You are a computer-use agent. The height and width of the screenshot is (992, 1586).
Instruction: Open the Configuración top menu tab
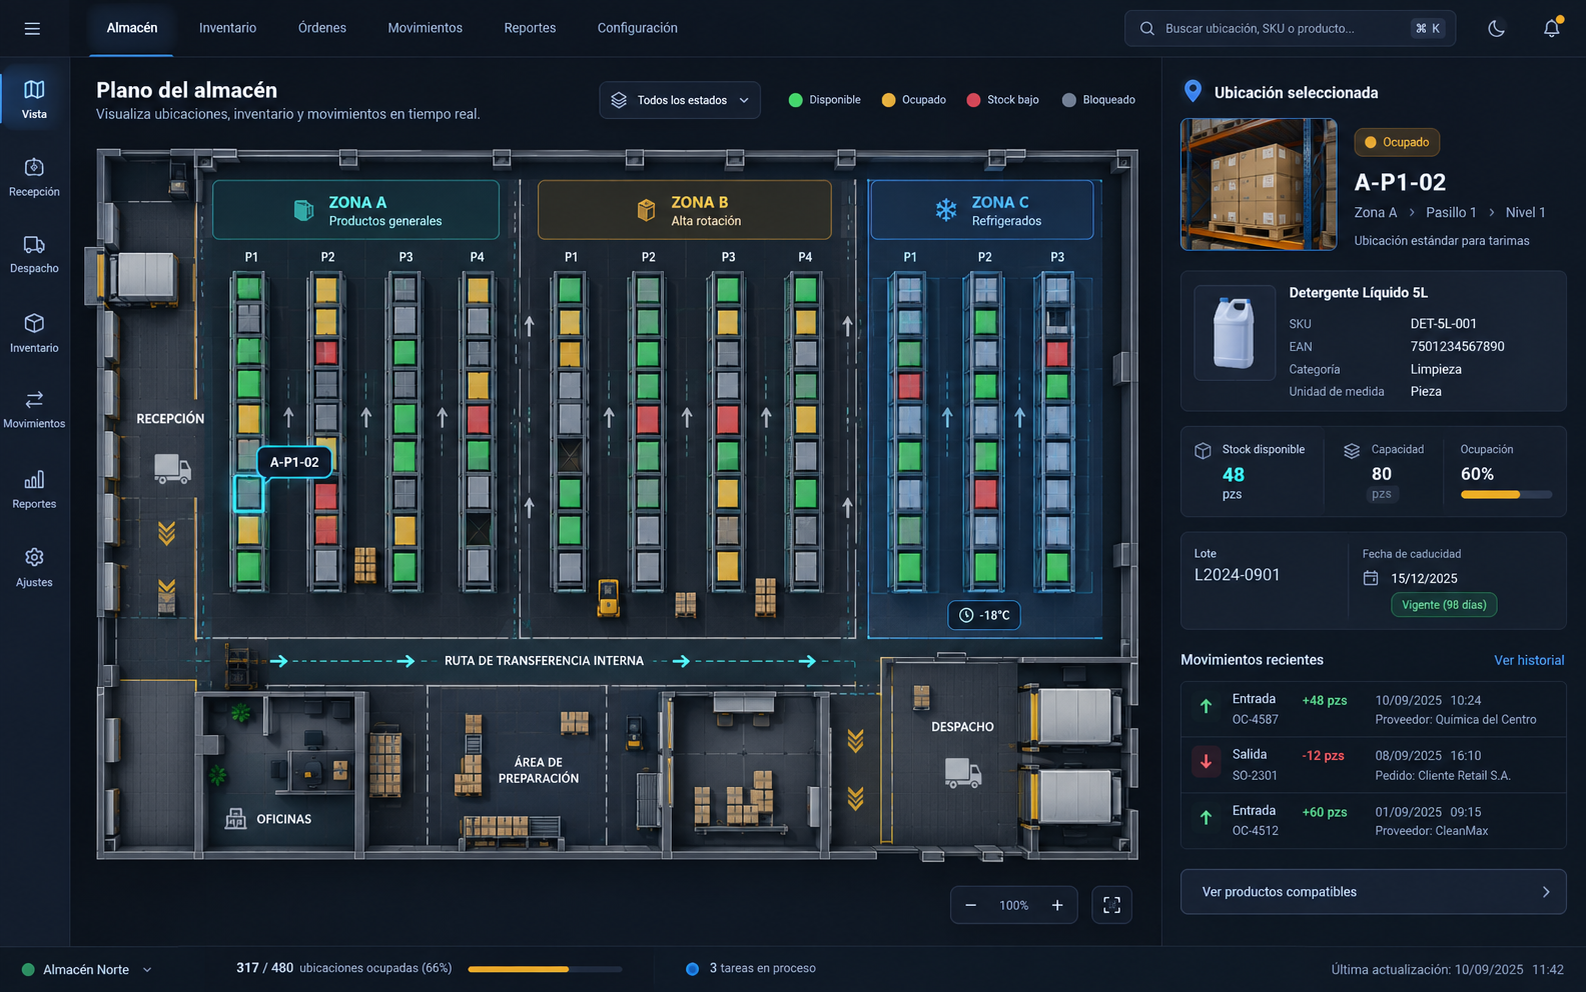[x=637, y=28]
